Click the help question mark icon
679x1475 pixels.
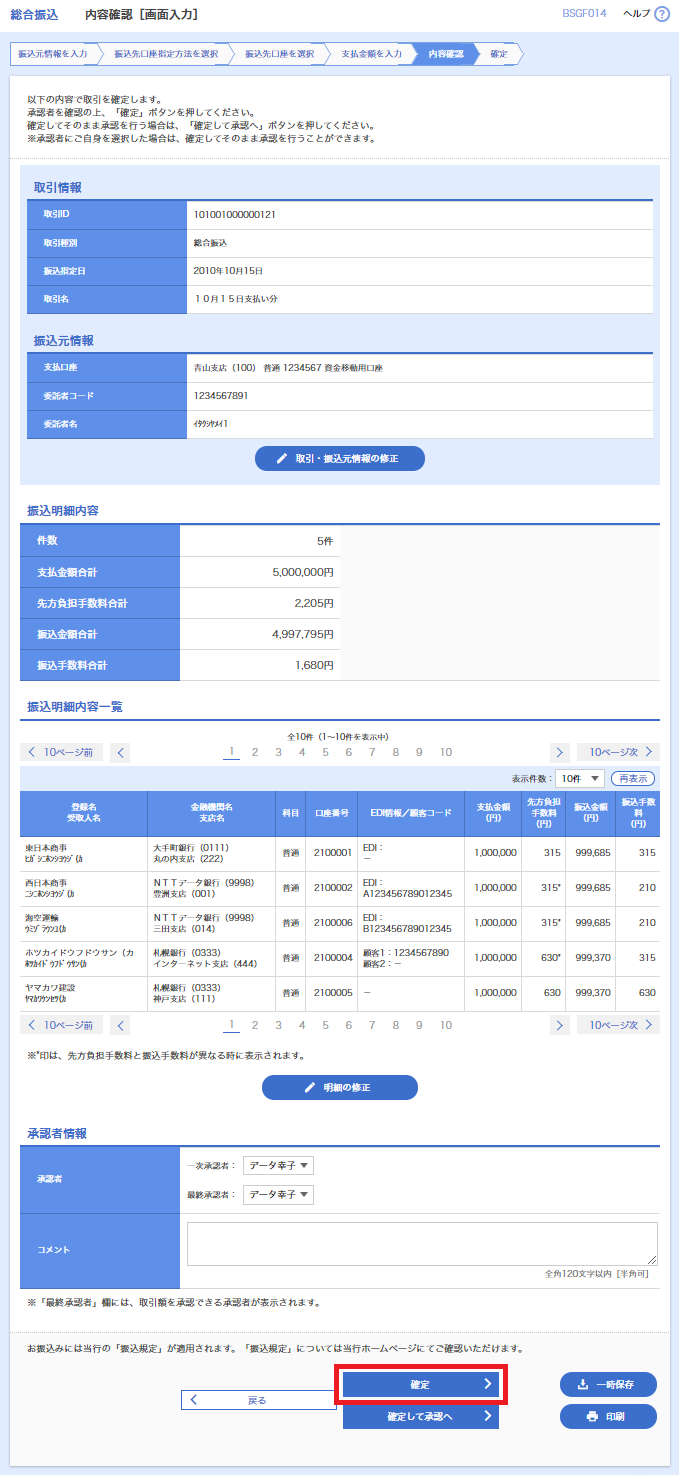point(661,14)
